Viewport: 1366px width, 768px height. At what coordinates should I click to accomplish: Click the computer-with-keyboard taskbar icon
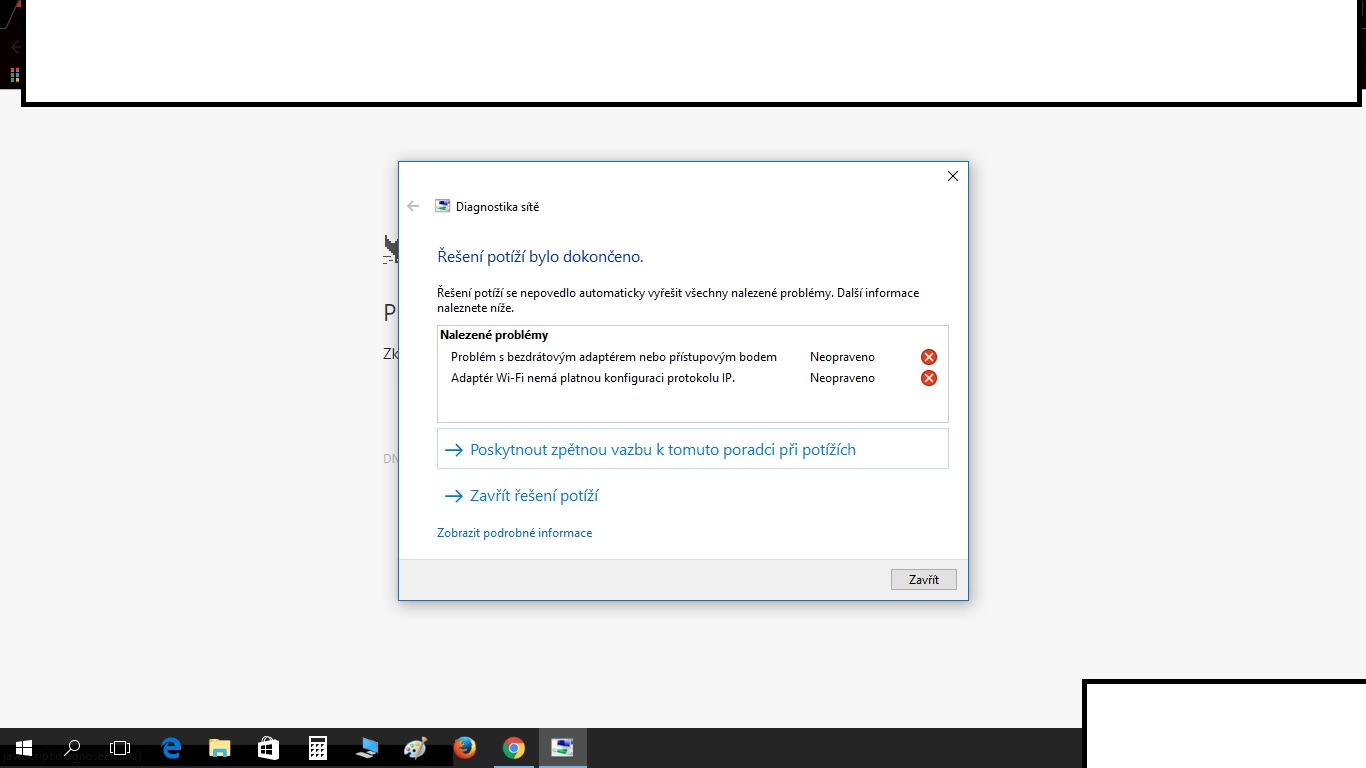366,748
